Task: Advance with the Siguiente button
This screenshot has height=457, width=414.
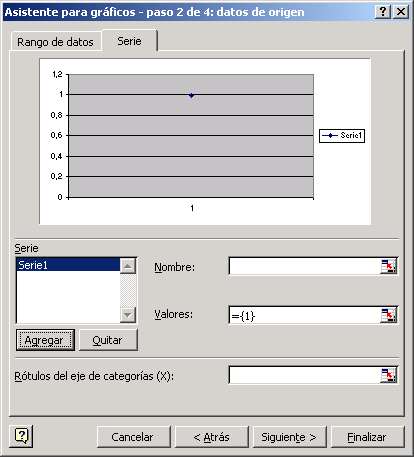Action: tap(290, 437)
